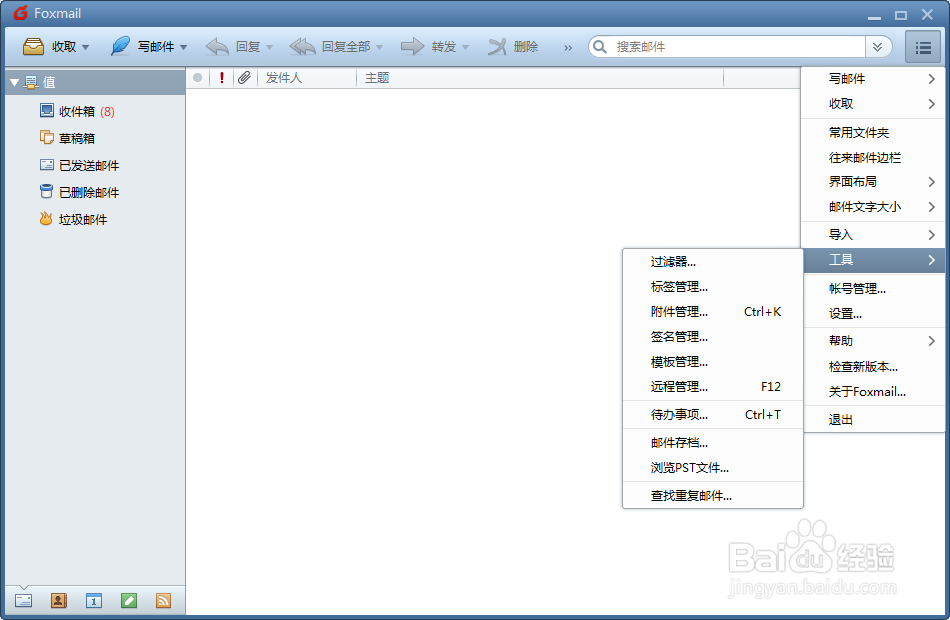
Task: Click the hamburger menu icon top right
Action: (x=922, y=46)
